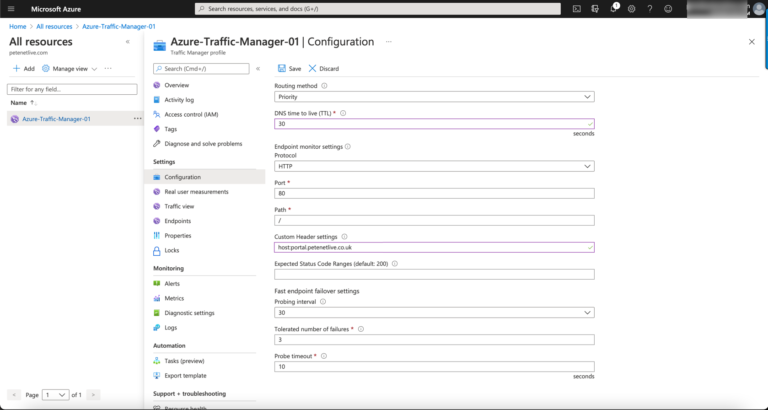Collapse the All resources panel chevron
This screenshot has width=768, height=410.
128,42
